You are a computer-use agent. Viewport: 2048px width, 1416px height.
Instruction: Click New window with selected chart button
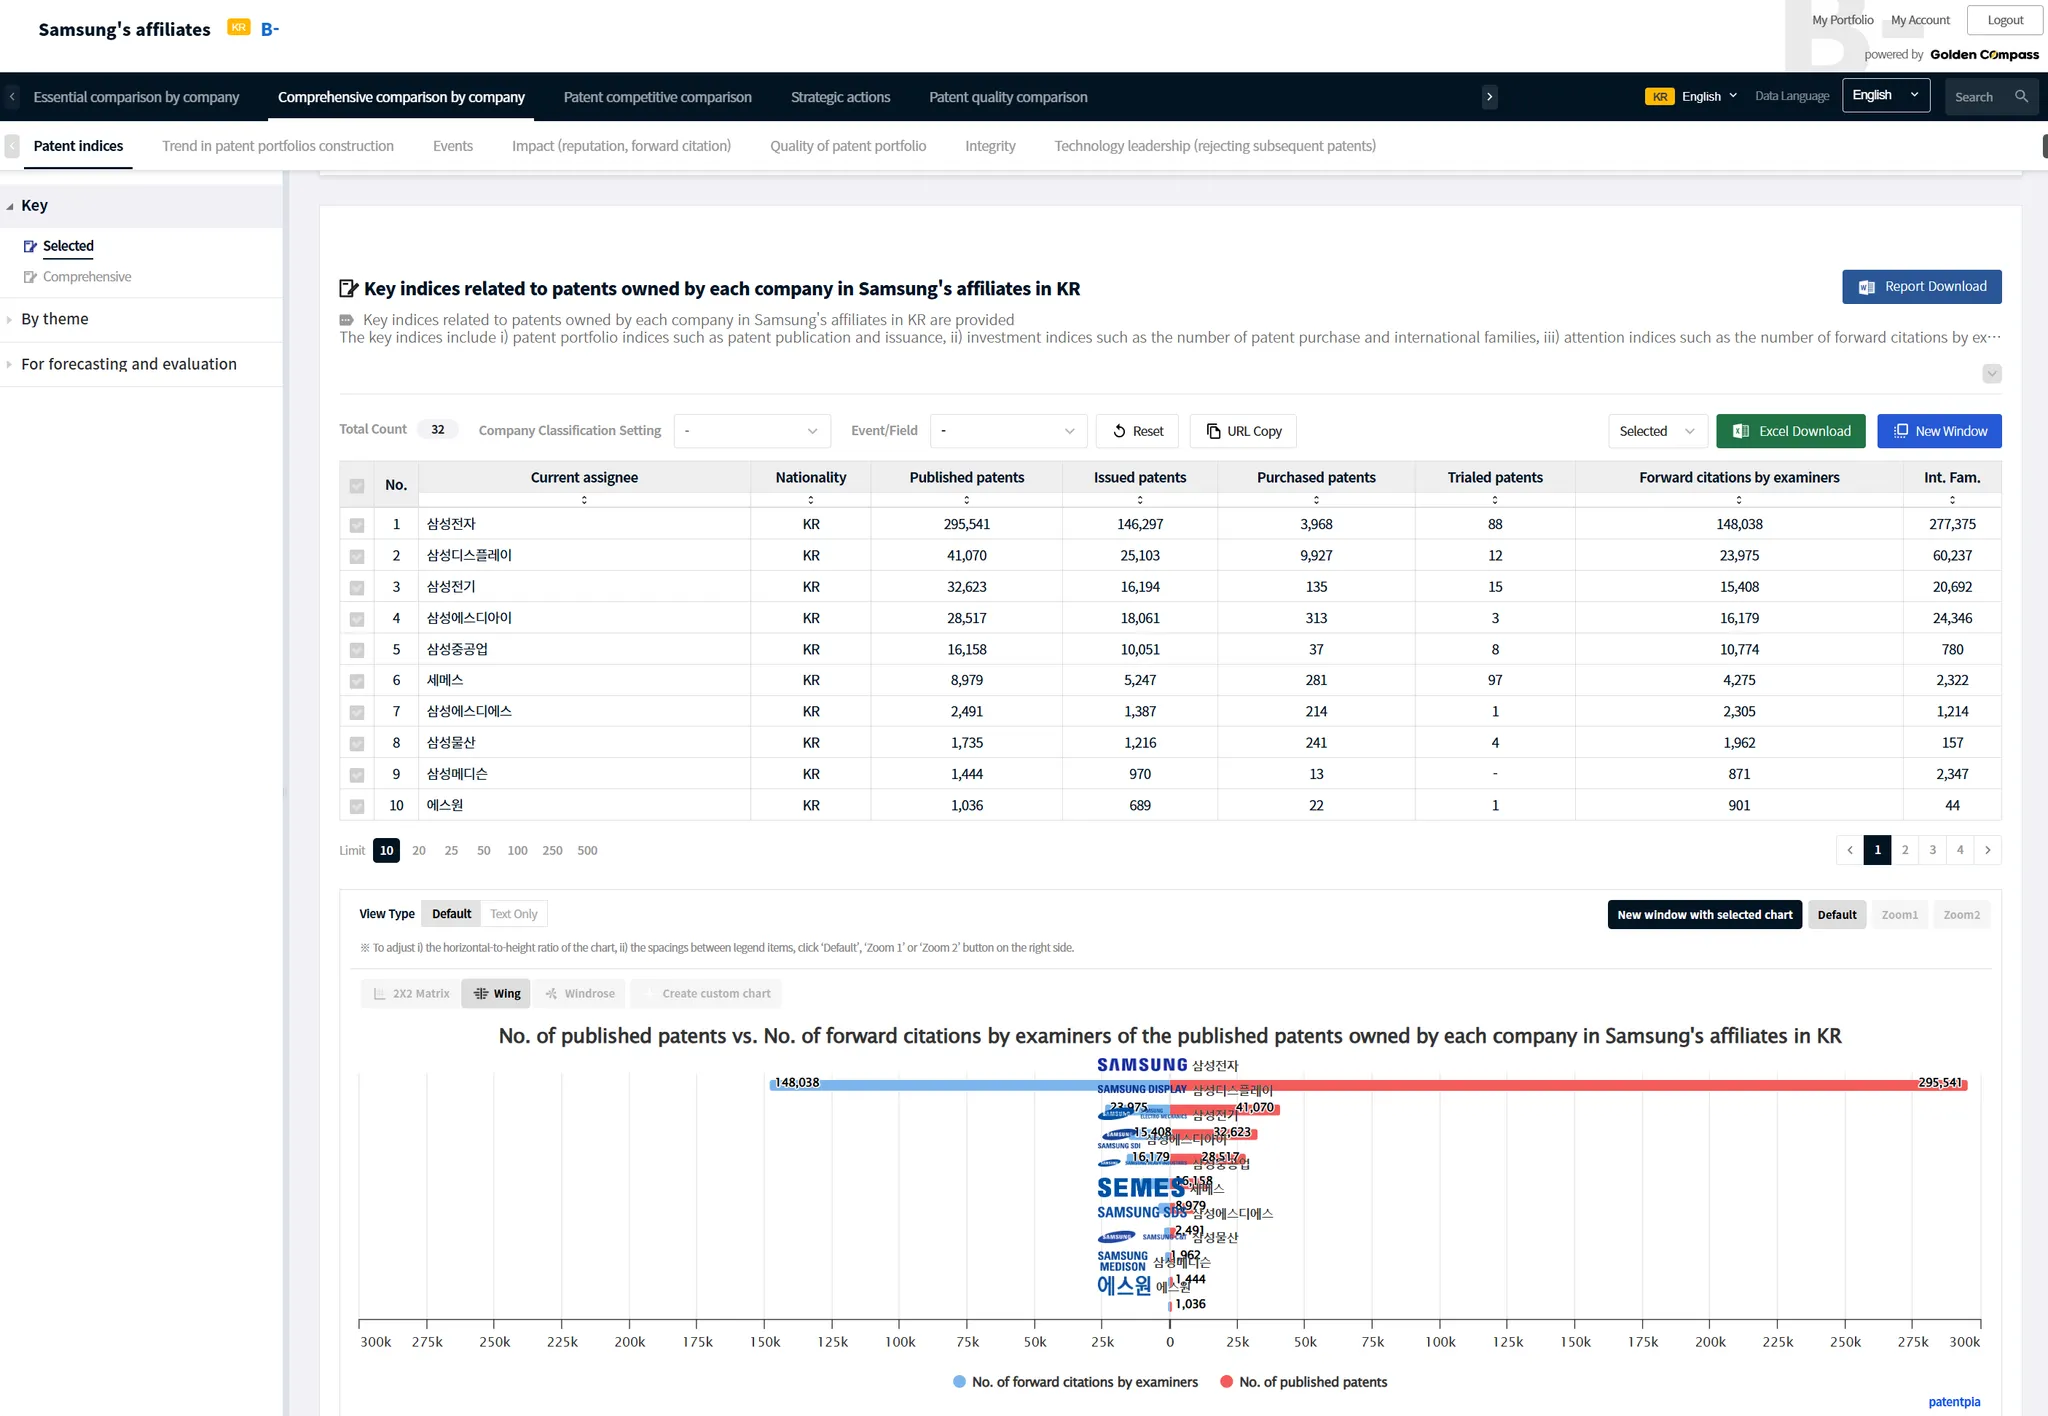tap(1704, 914)
